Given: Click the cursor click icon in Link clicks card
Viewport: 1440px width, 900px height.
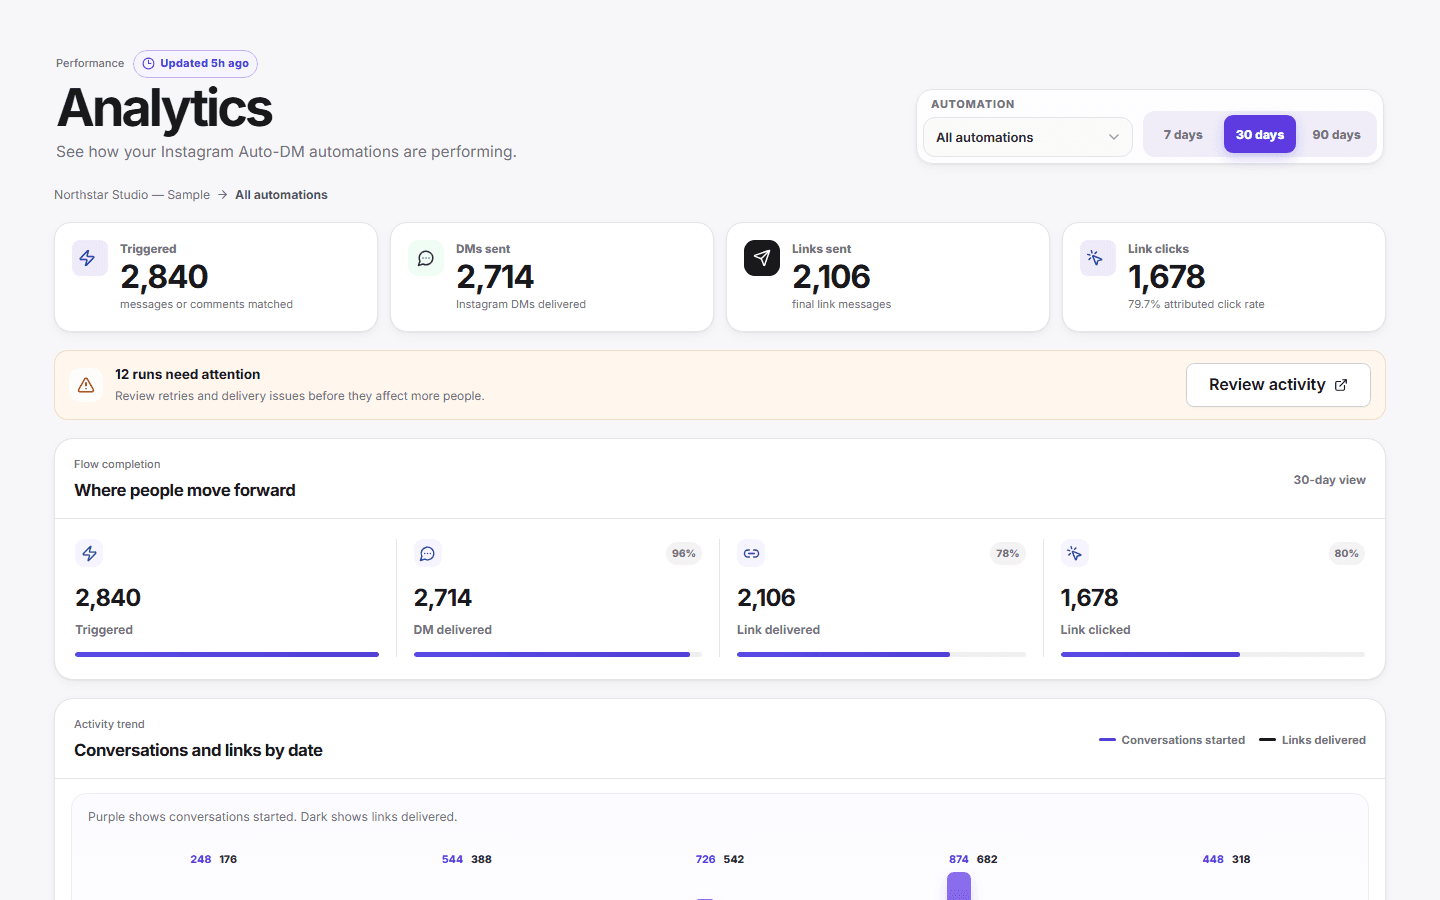Looking at the screenshot, I should 1097,258.
